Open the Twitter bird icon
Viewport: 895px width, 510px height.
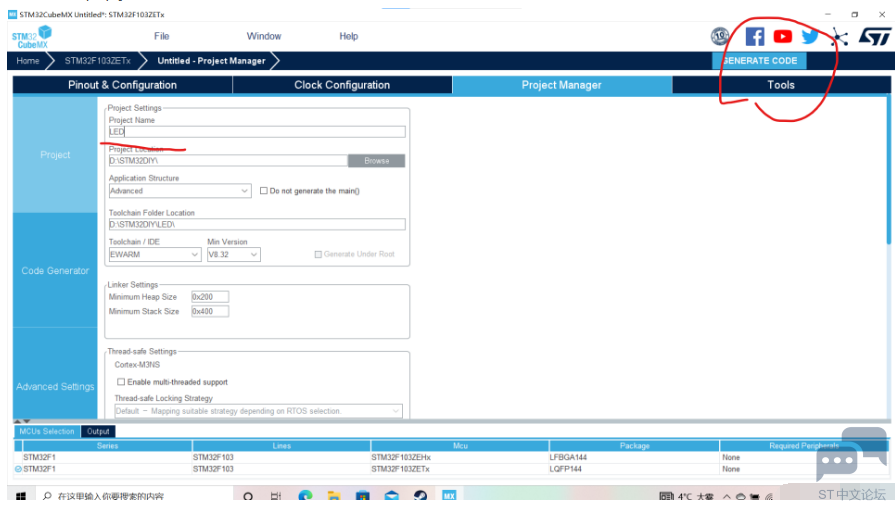tap(809, 37)
